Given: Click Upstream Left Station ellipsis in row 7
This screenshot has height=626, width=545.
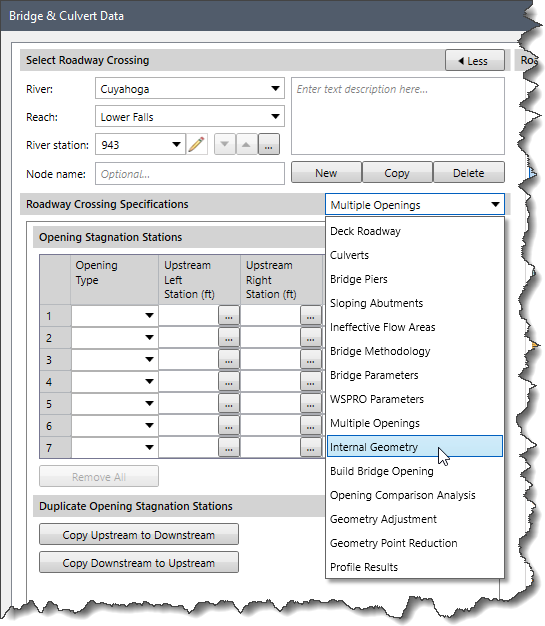Looking at the screenshot, I should 229,448.
